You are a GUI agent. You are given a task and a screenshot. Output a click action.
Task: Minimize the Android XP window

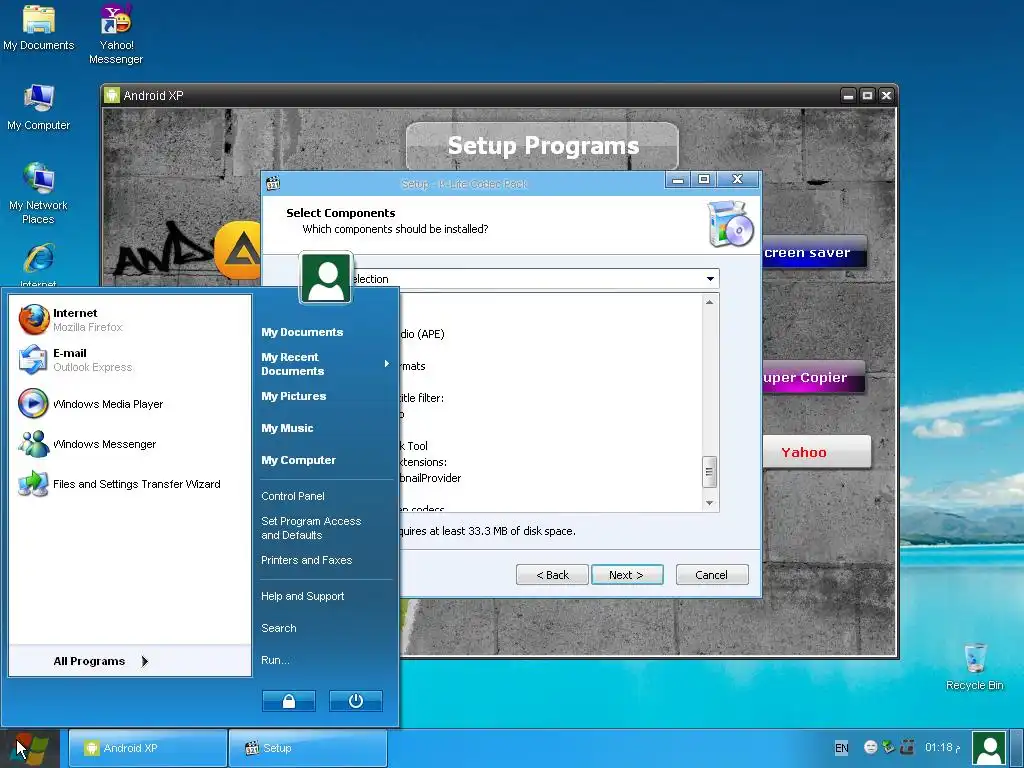(848, 95)
